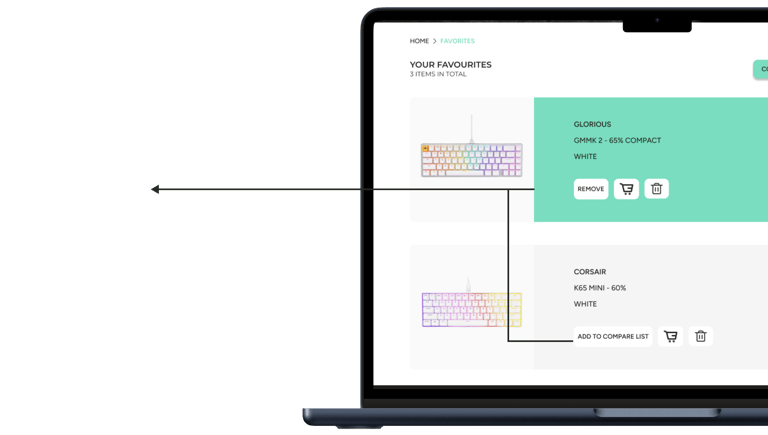Add Corsair K65 Mini to cart
This screenshot has width=768, height=435.
(671, 337)
